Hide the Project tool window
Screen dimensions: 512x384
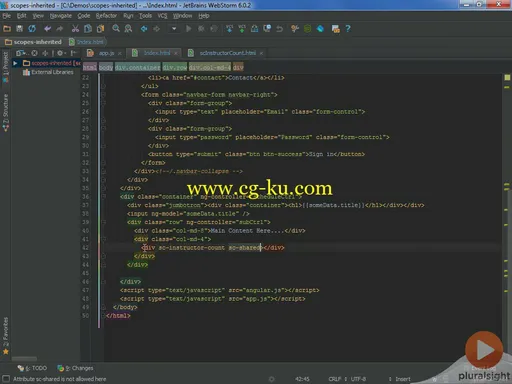[74, 53]
